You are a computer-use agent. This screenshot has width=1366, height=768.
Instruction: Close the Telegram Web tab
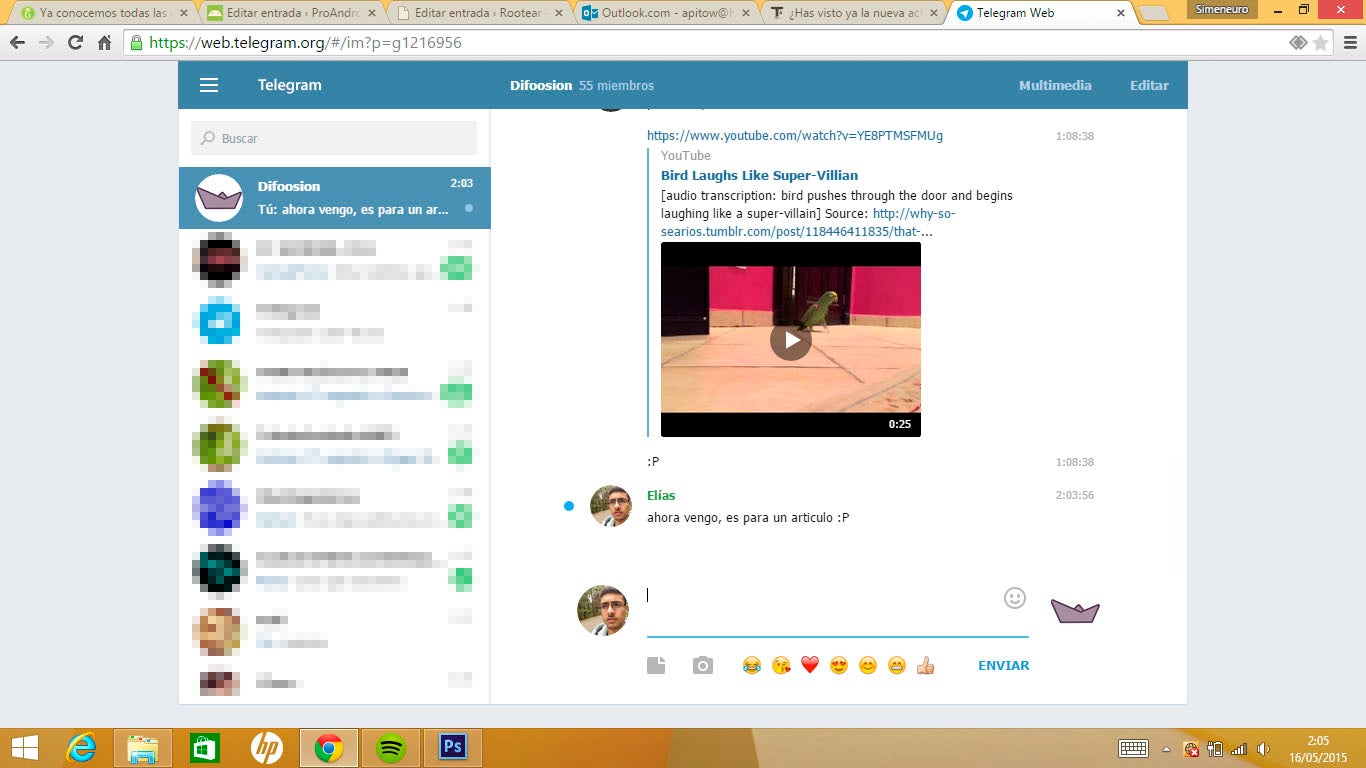coord(1120,14)
